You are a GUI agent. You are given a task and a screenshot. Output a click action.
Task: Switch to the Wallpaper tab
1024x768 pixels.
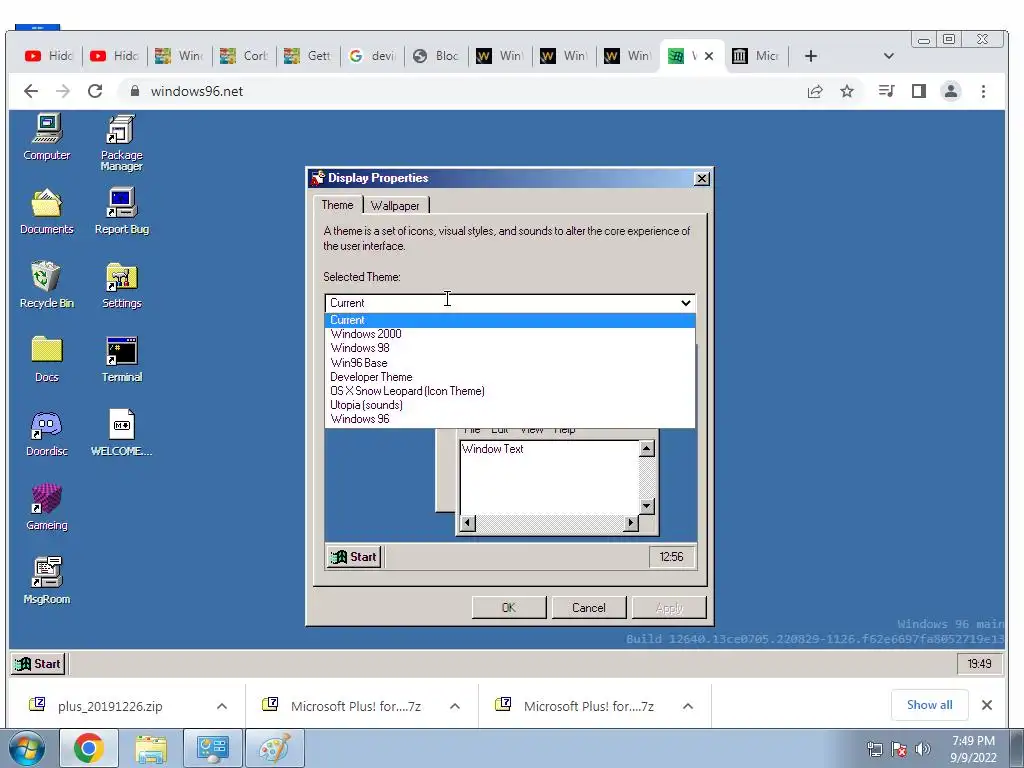point(395,206)
